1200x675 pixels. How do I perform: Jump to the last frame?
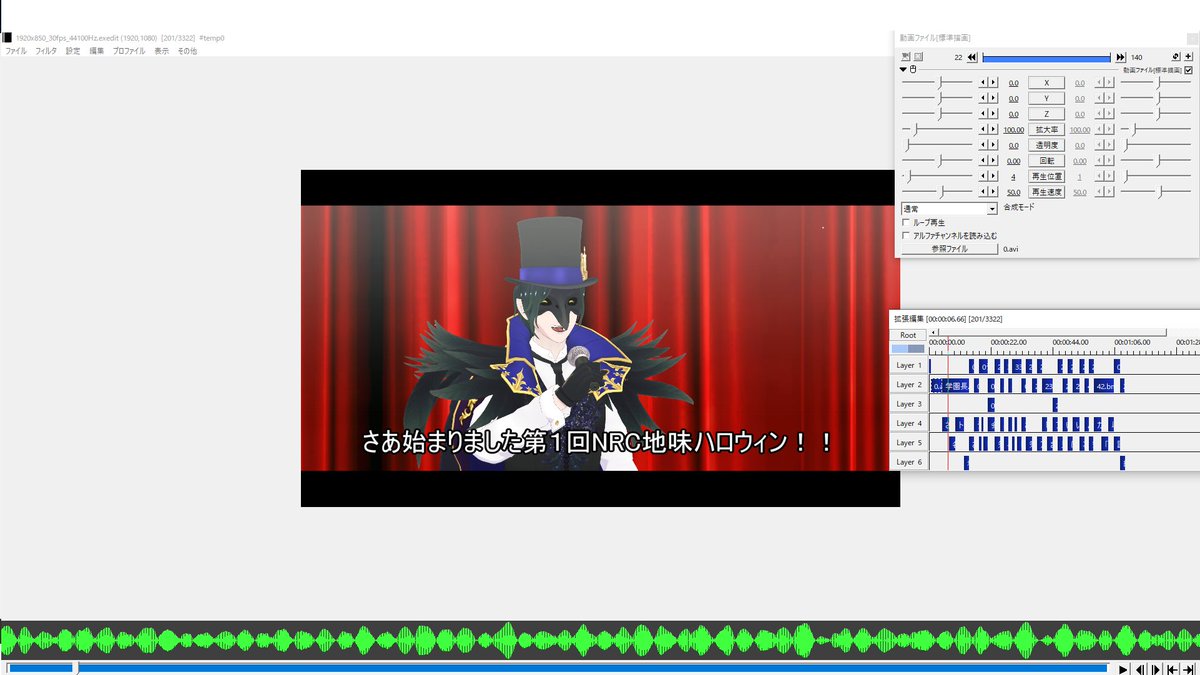click(x=1188, y=670)
